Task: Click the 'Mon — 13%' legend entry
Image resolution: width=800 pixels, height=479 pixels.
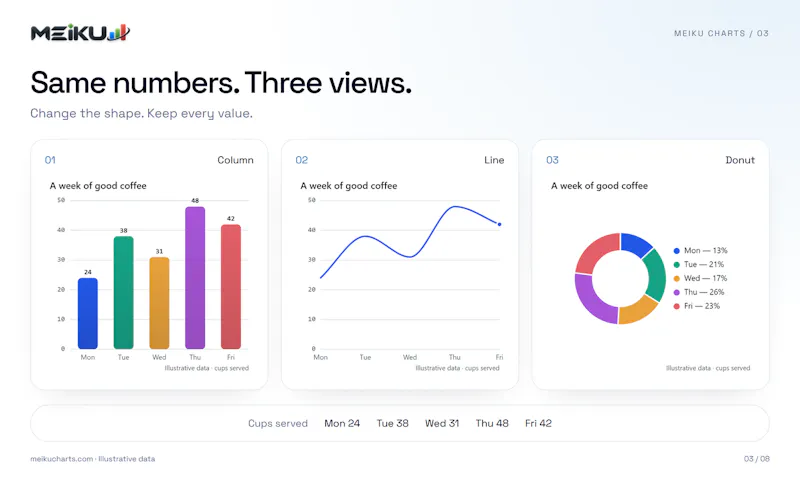Action: 701,250
